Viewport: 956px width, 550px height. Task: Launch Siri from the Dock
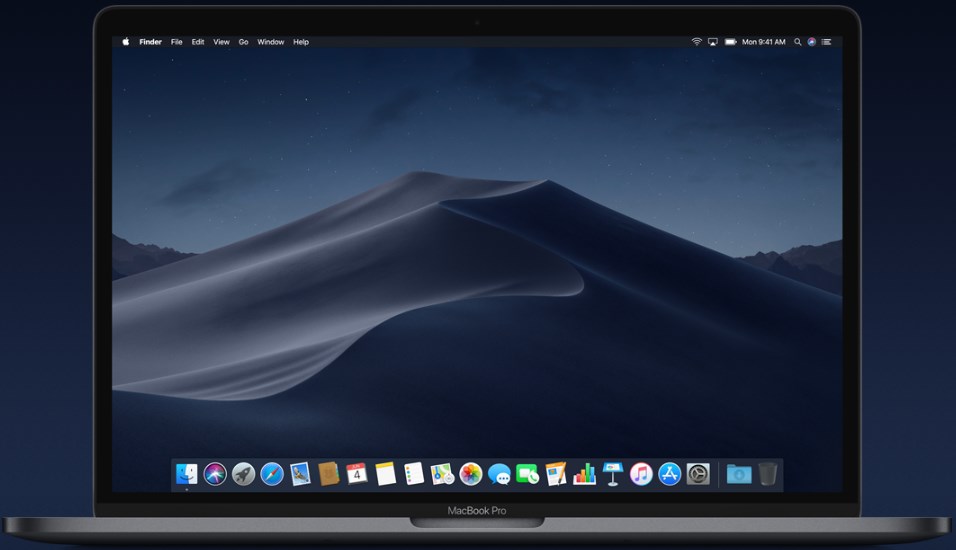click(x=215, y=474)
